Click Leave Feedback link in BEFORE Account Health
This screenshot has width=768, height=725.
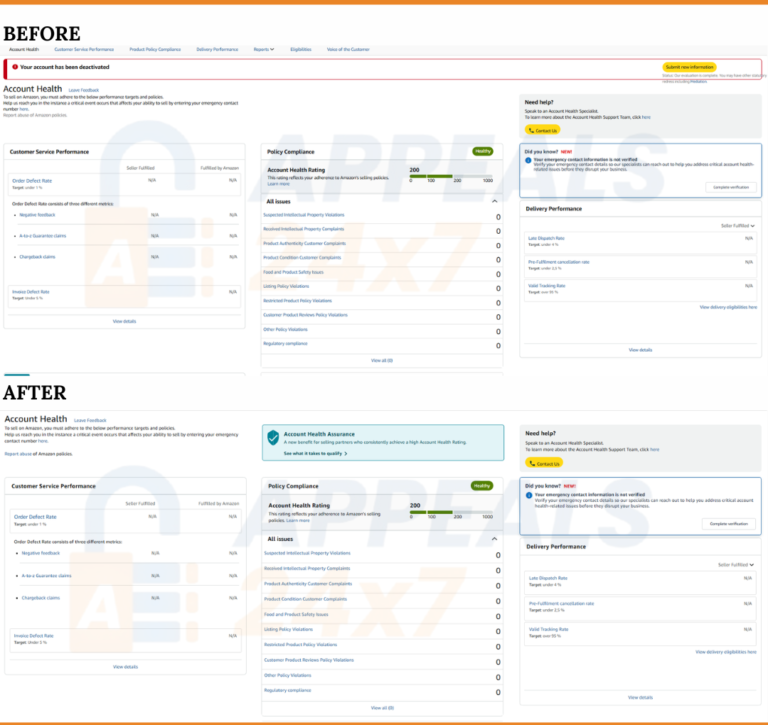pos(84,90)
